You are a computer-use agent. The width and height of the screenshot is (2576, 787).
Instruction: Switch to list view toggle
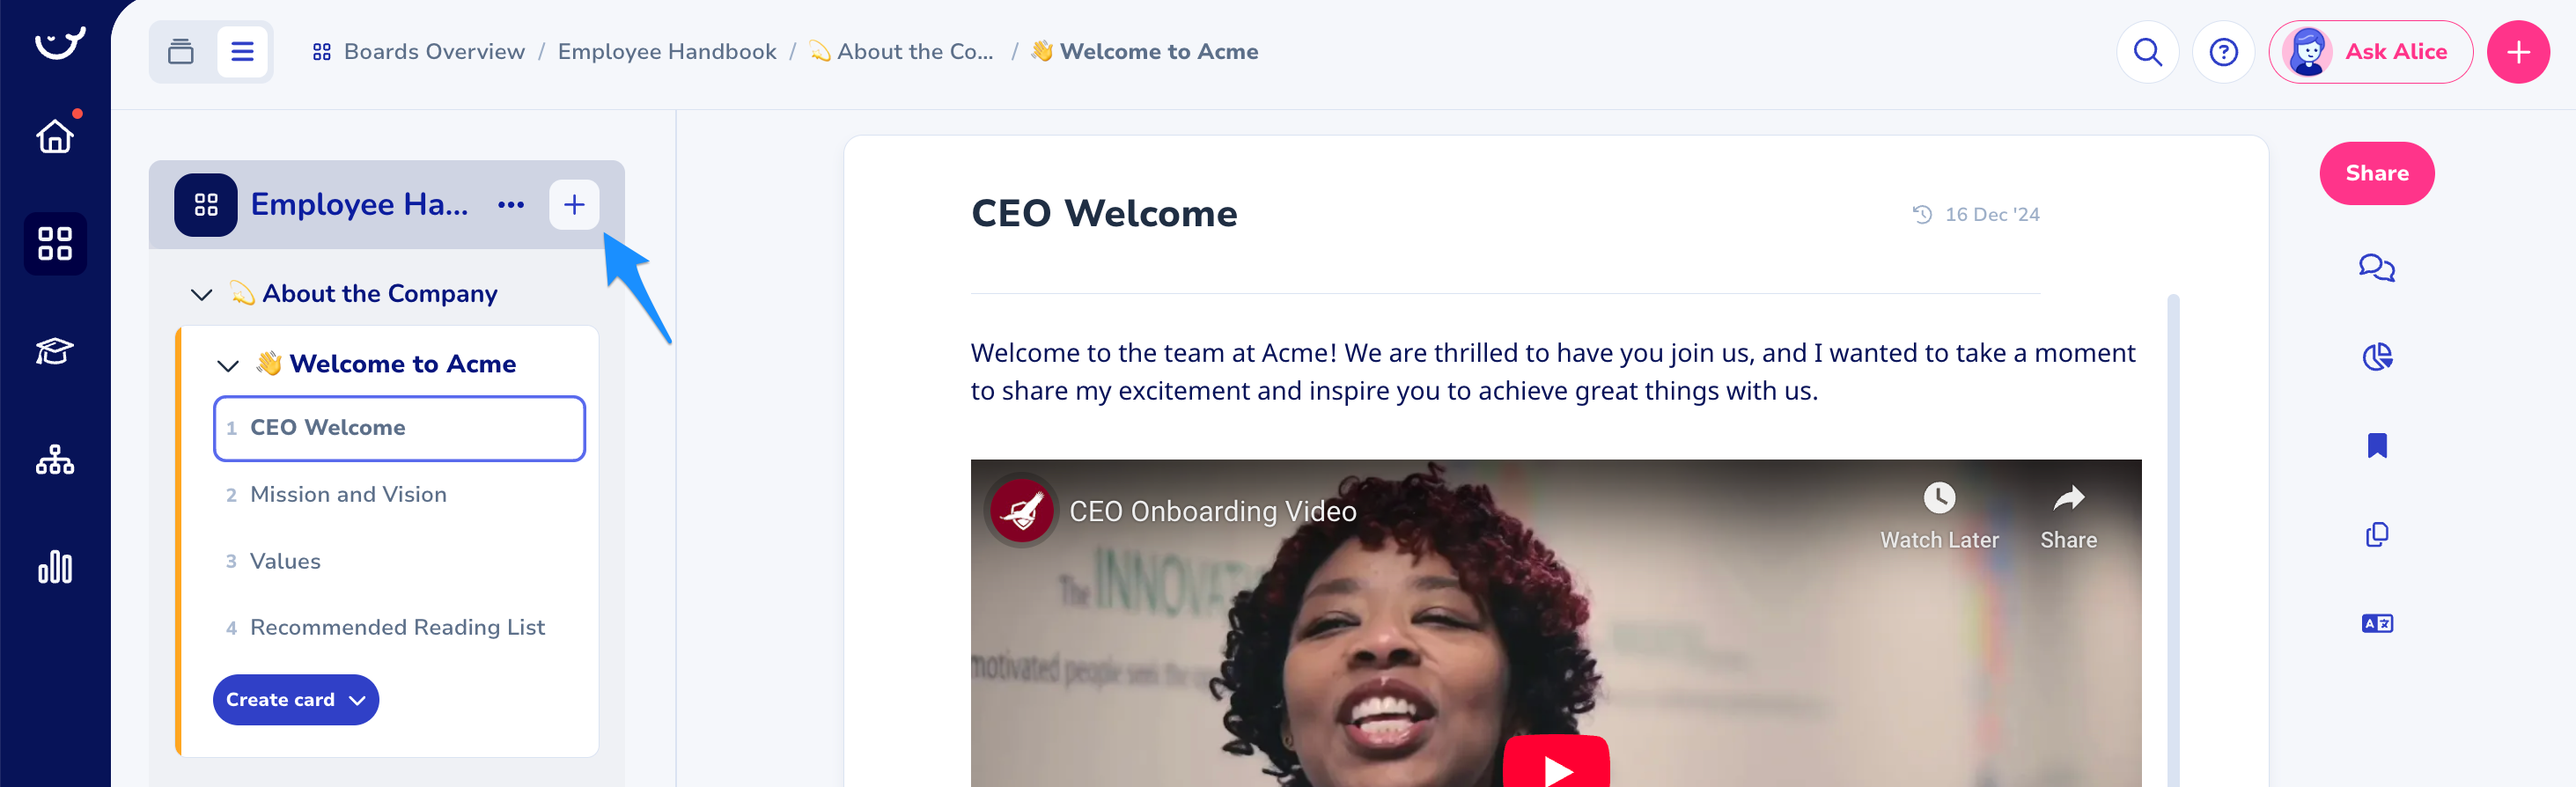click(242, 52)
